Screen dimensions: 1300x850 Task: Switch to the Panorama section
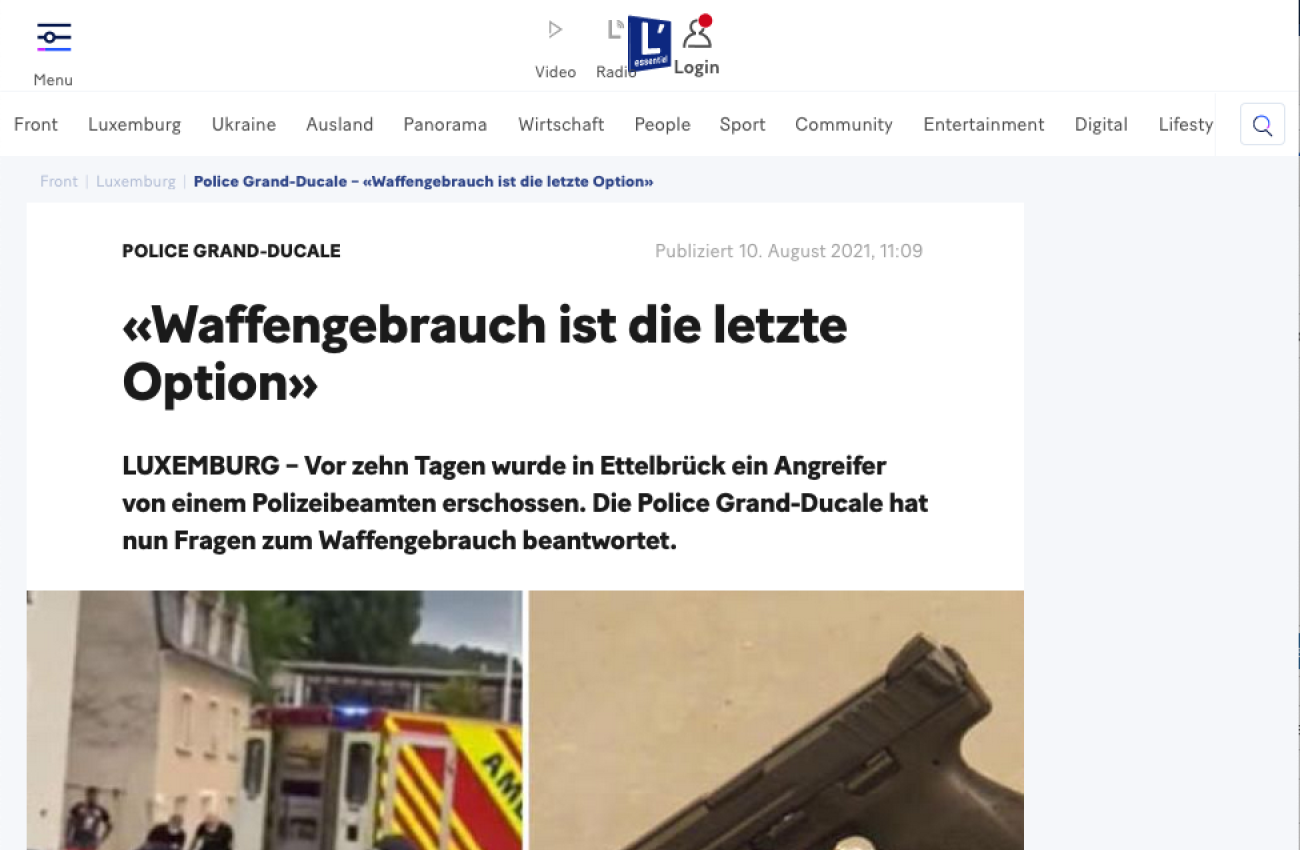tap(445, 124)
